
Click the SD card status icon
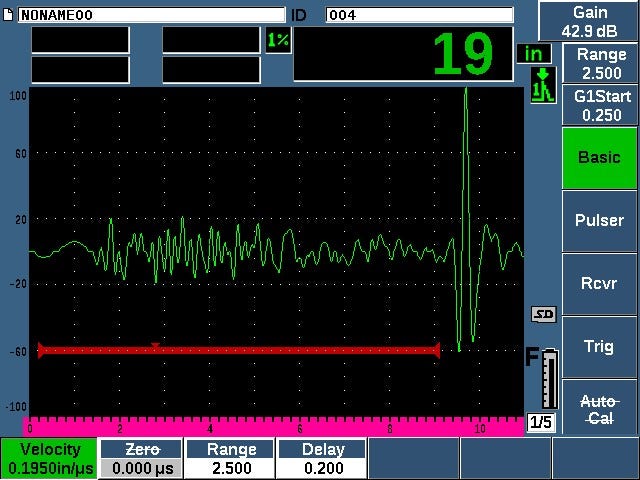pos(543,315)
